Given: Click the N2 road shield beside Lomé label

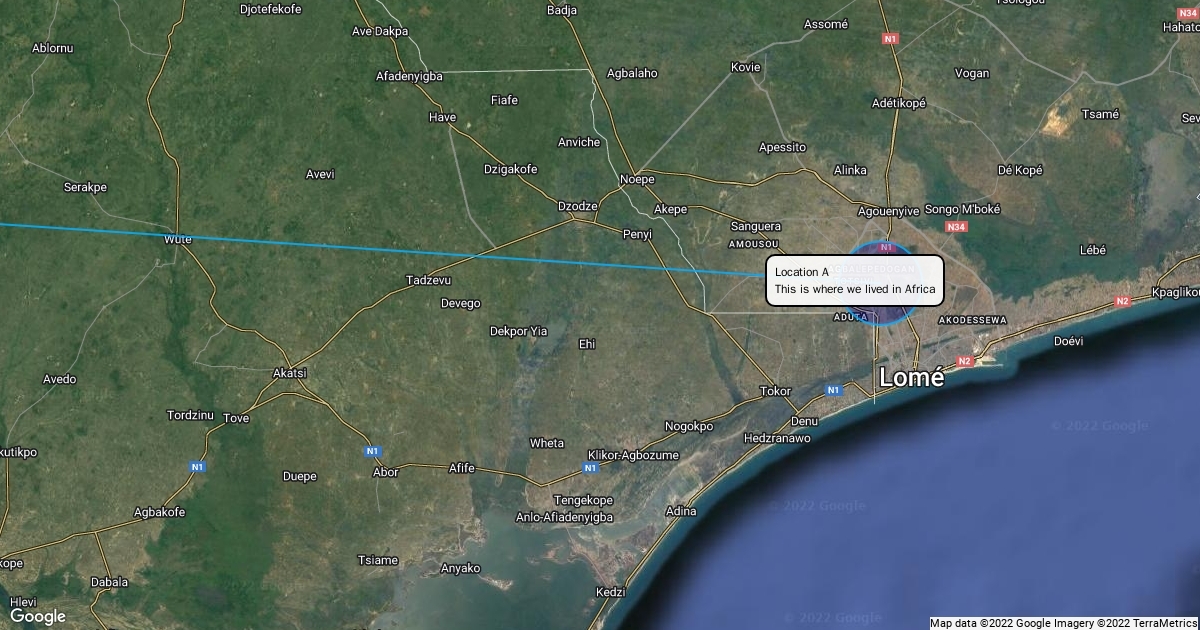Looking at the screenshot, I should click(965, 361).
